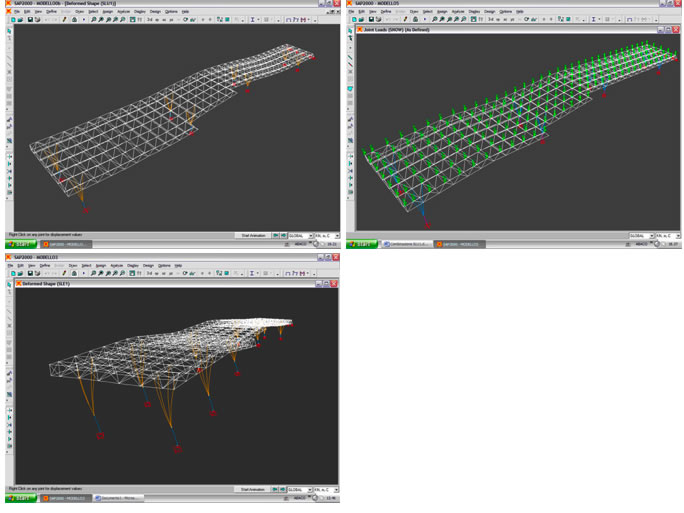Click Windows Start button under MODELLO5 window

click(362, 244)
